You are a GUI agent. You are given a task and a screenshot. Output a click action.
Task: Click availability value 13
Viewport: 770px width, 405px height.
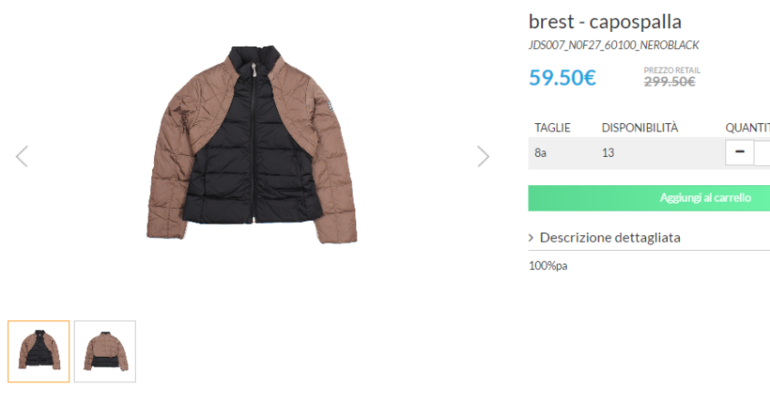(x=608, y=153)
